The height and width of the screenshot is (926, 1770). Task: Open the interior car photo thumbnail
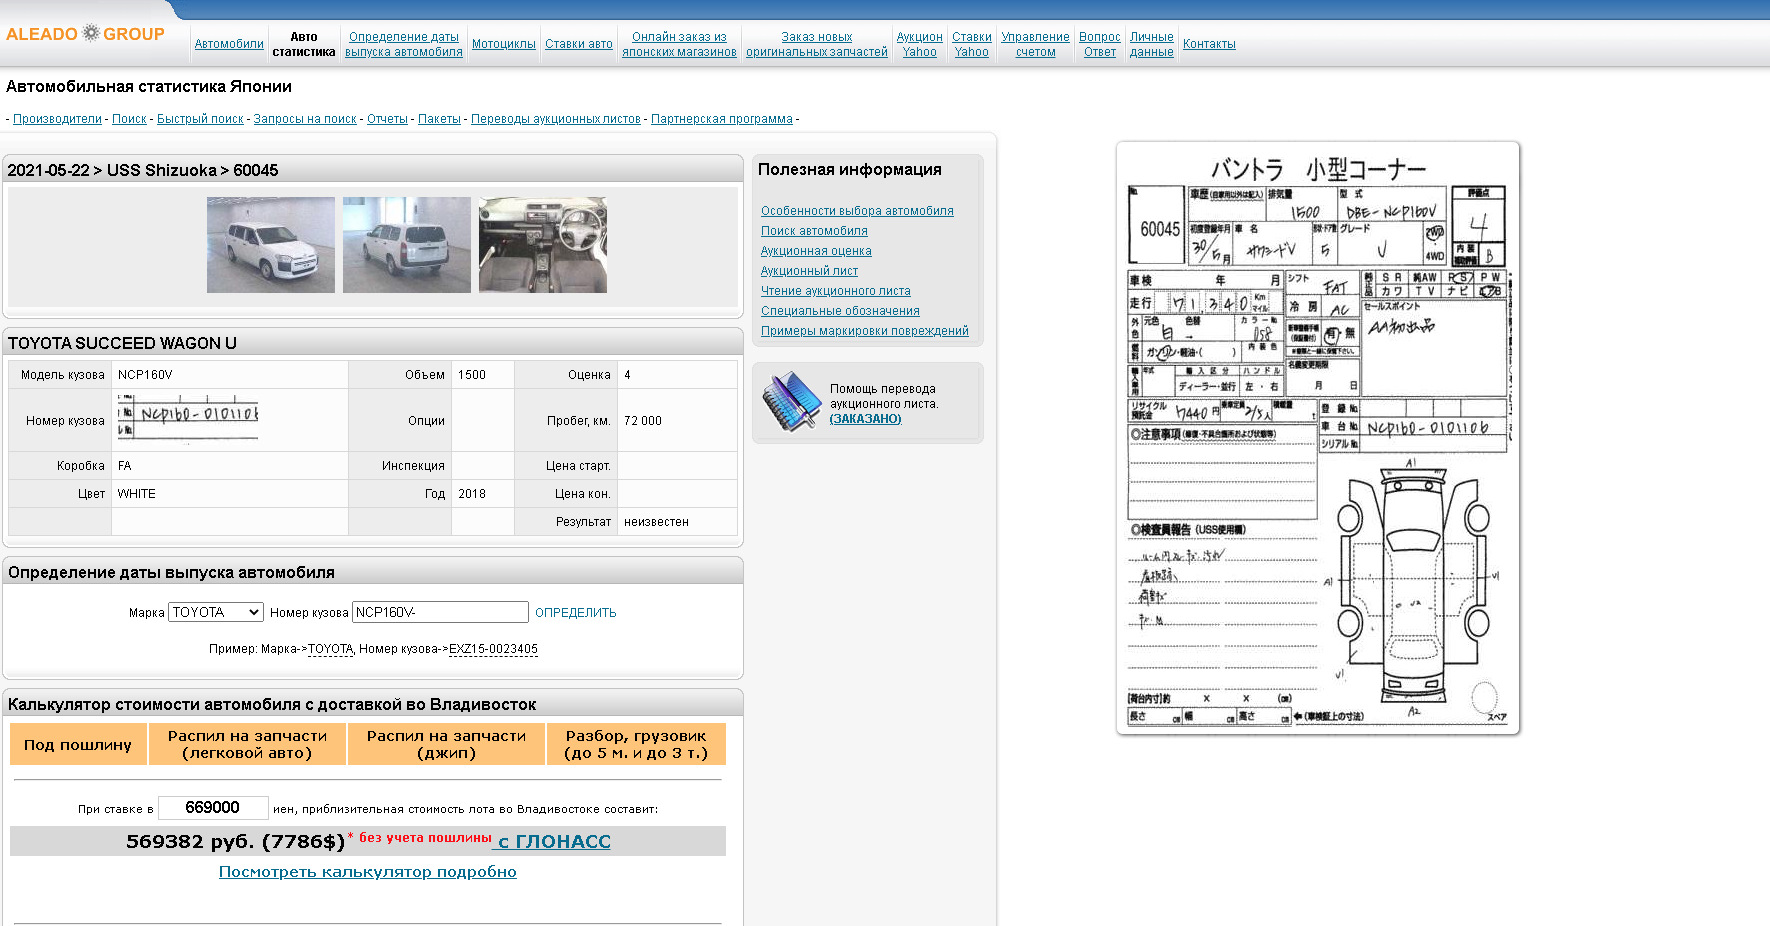pyautogui.click(x=542, y=245)
